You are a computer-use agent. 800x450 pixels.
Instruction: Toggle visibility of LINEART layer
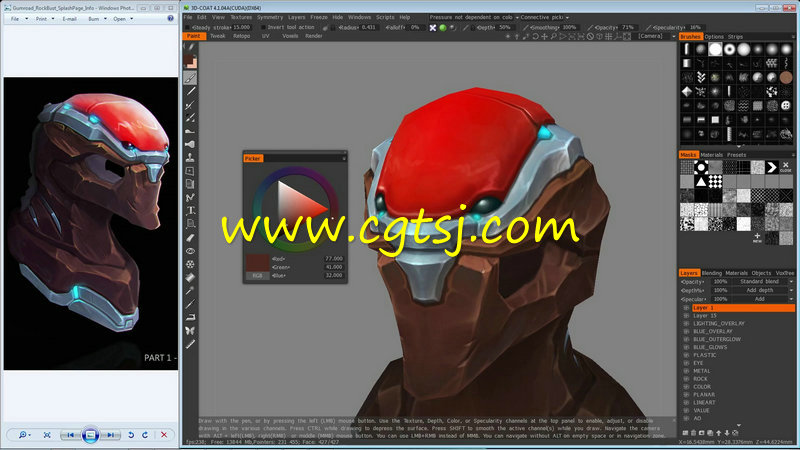(x=686, y=403)
